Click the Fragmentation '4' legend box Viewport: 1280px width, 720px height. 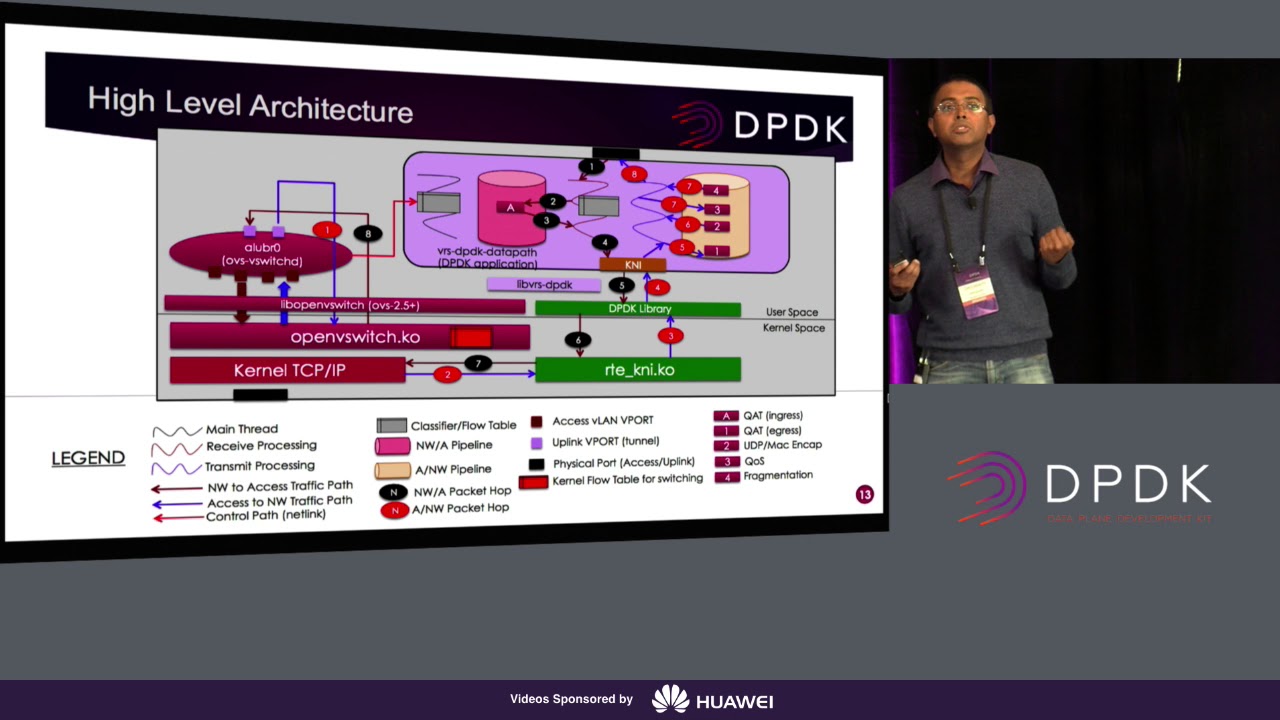pos(725,477)
